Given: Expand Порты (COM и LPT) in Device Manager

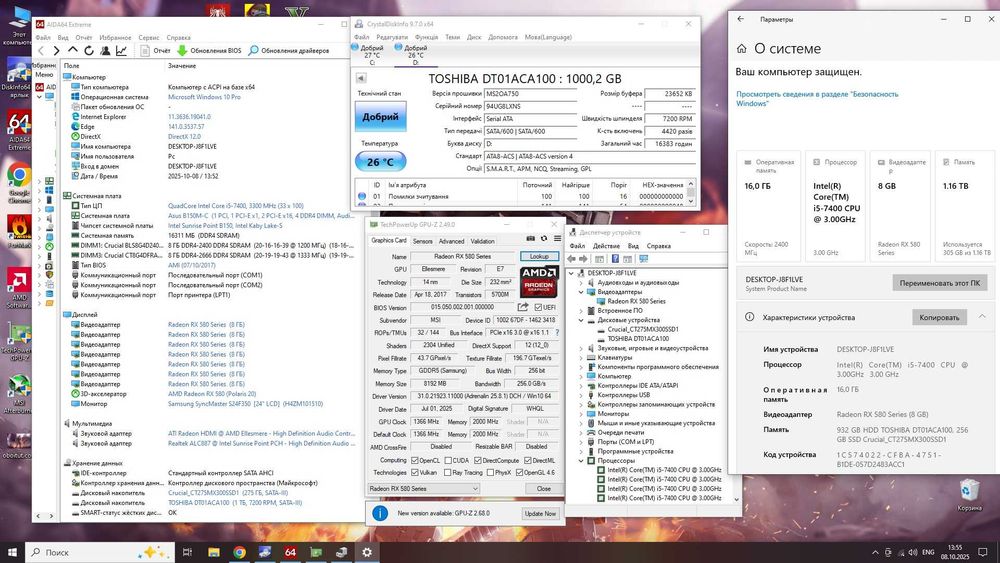Looking at the screenshot, I should coord(581,442).
